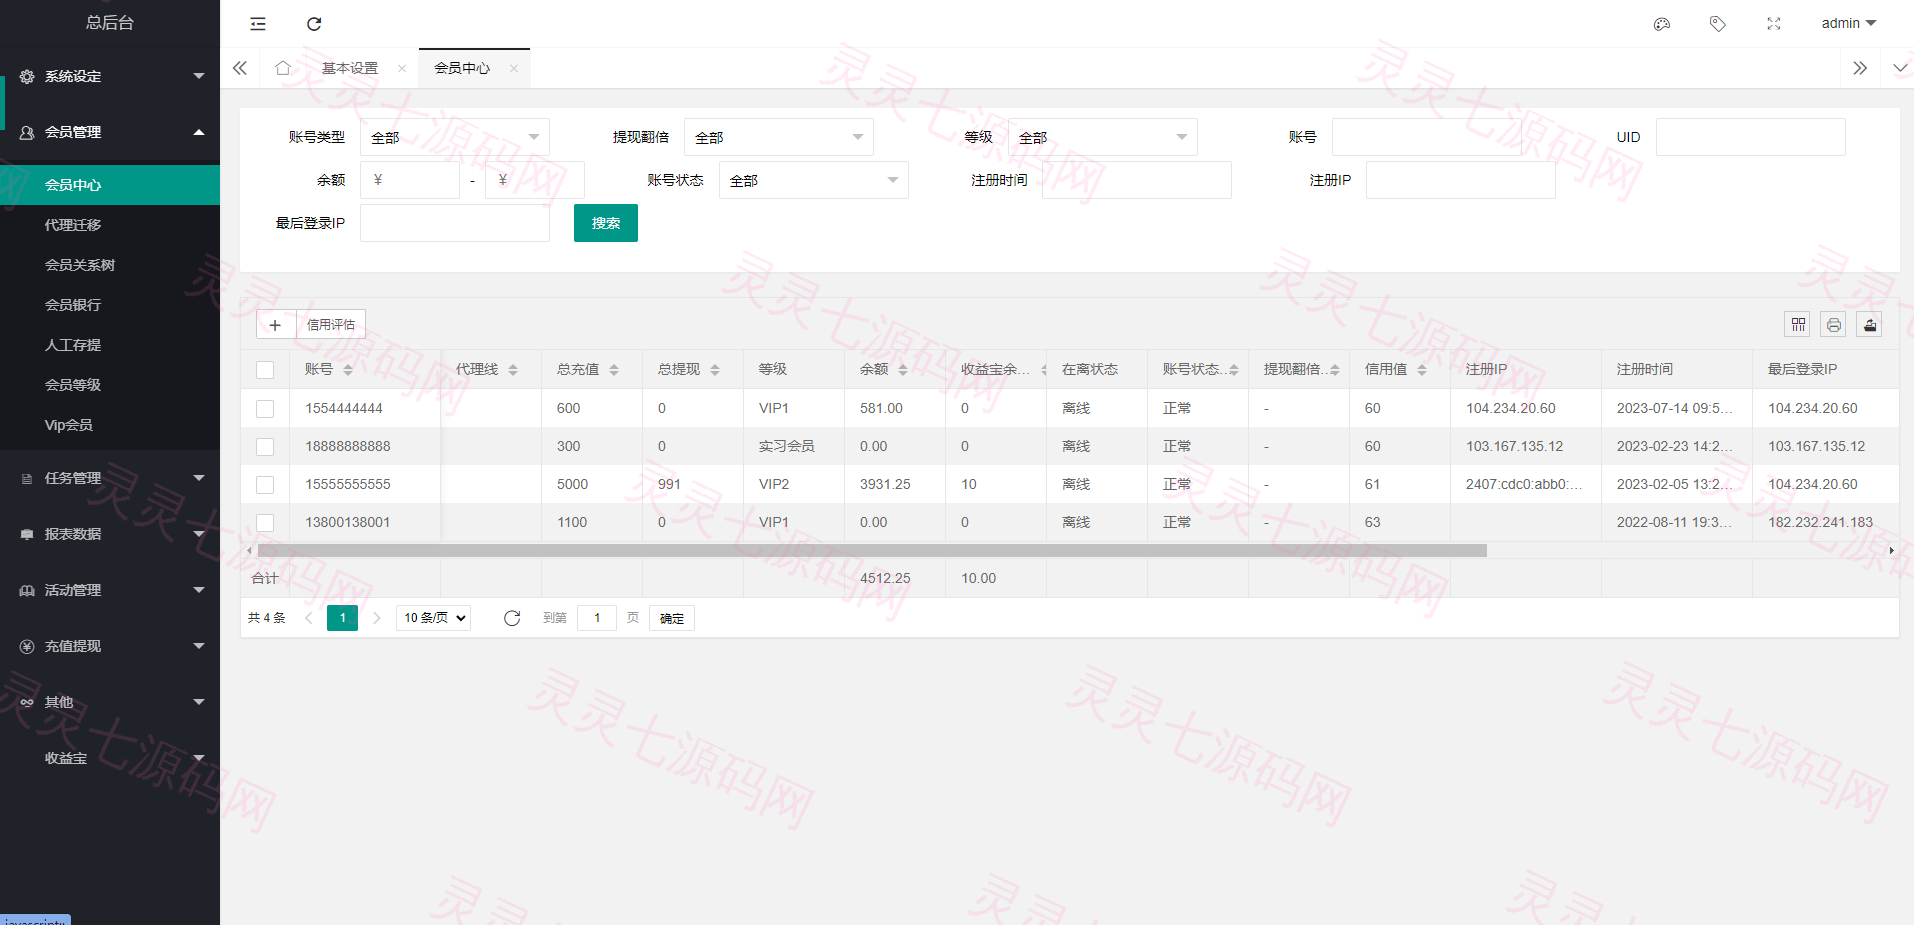Print the table with printer icon
The width and height of the screenshot is (1914, 925).
1834,324
